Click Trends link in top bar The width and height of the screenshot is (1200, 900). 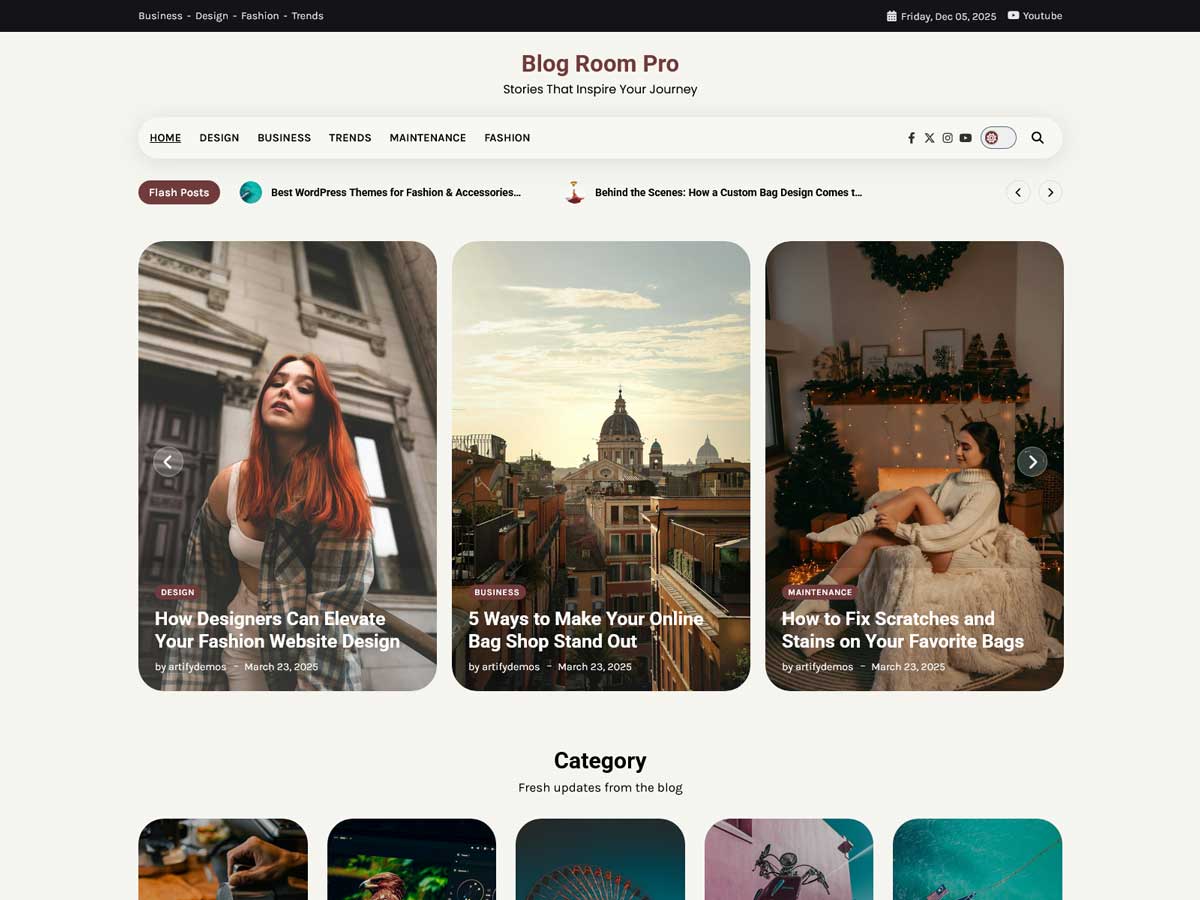click(307, 16)
